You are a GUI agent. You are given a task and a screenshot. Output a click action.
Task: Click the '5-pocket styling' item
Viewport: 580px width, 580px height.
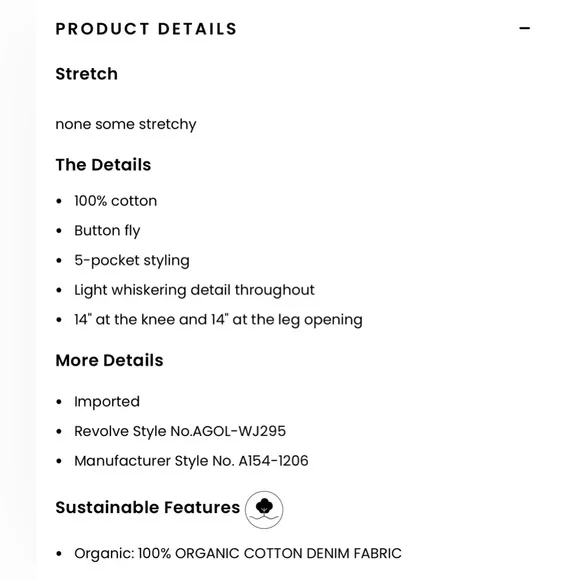(x=132, y=260)
